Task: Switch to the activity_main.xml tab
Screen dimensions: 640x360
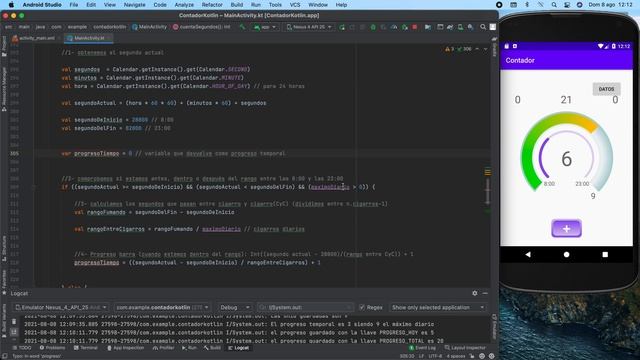Action: coord(36,38)
